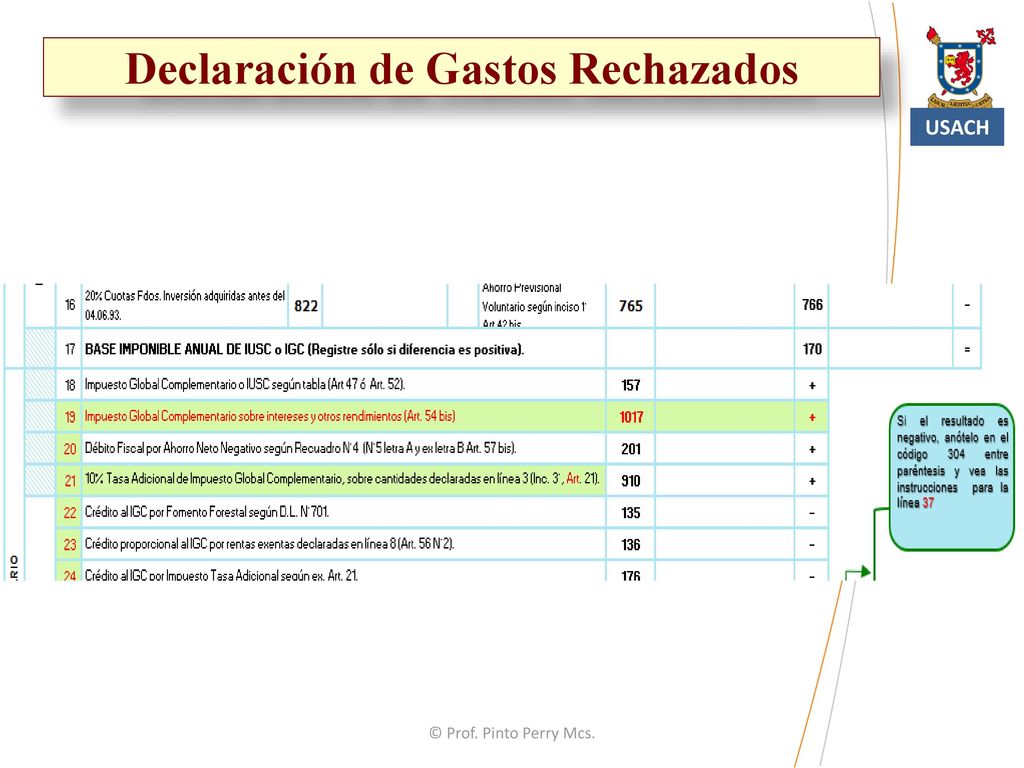The width and height of the screenshot is (1024, 768).
Task: Select the plus sign on the code 157 row
Action: tap(812, 385)
